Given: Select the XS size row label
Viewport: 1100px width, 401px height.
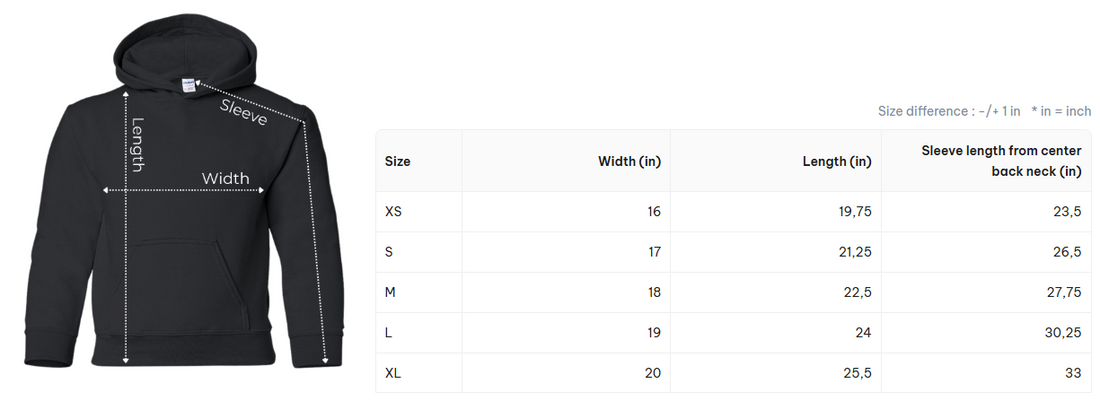Looking at the screenshot, I should tap(393, 212).
